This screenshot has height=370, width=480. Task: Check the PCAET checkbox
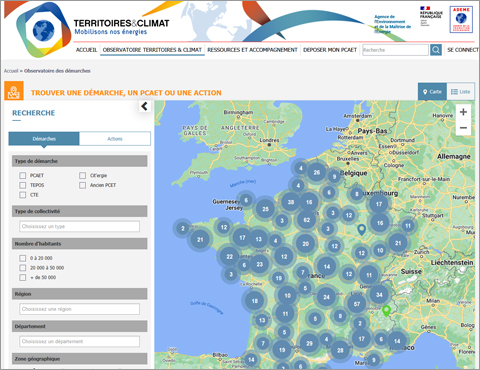(x=23, y=176)
